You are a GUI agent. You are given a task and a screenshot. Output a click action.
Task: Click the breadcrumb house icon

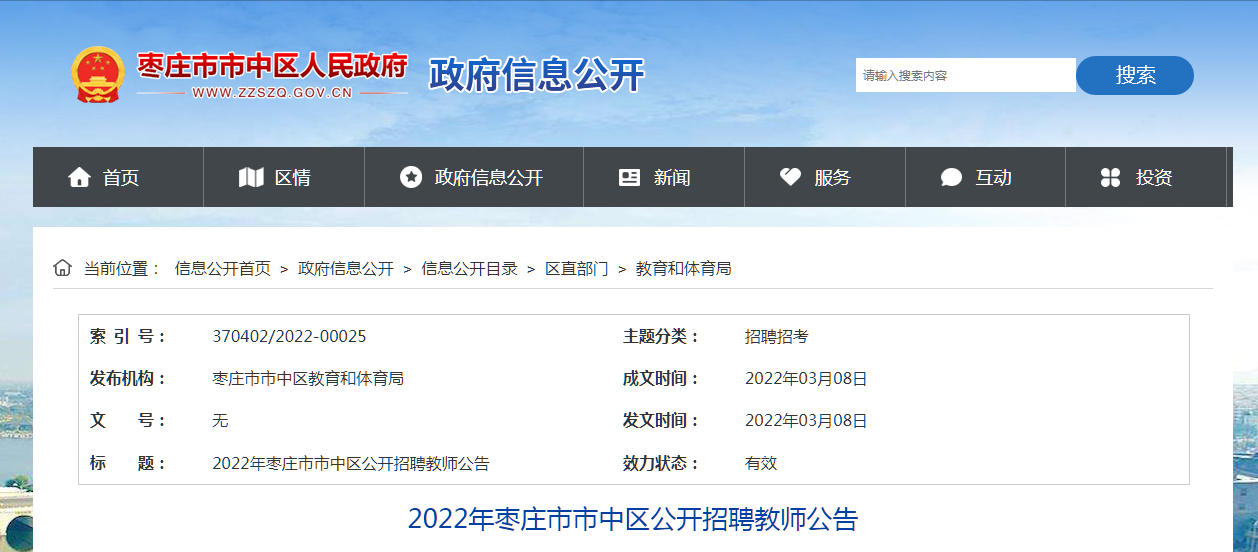63,268
